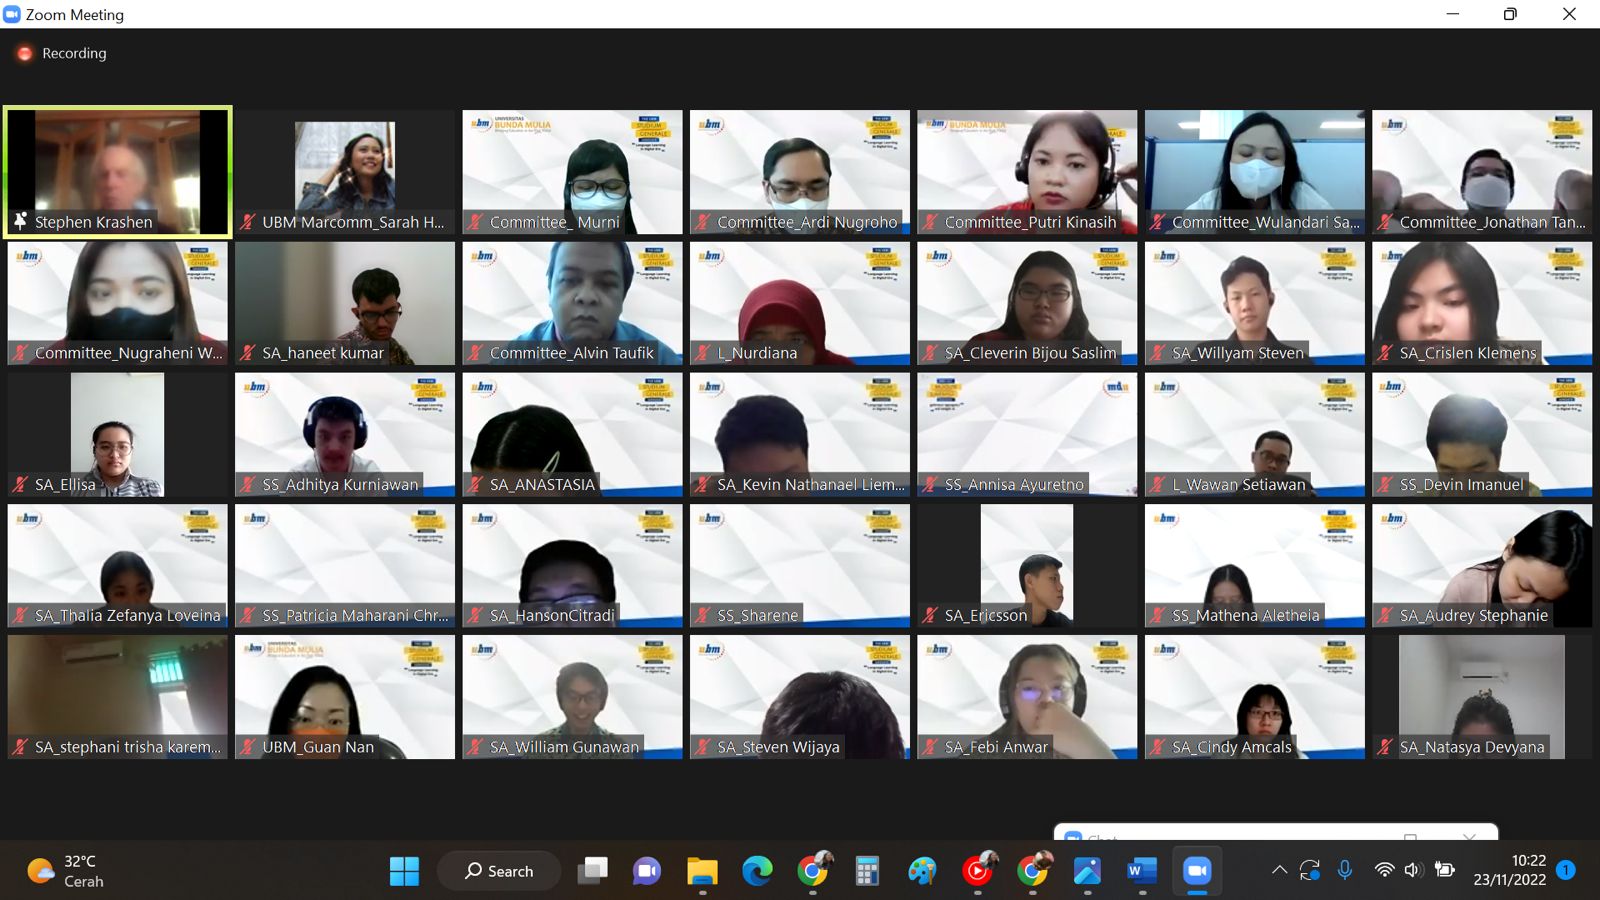The width and height of the screenshot is (1600, 900).
Task: Open the Photos app in taskbar
Action: pyautogui.click(x=1087, y=871)
